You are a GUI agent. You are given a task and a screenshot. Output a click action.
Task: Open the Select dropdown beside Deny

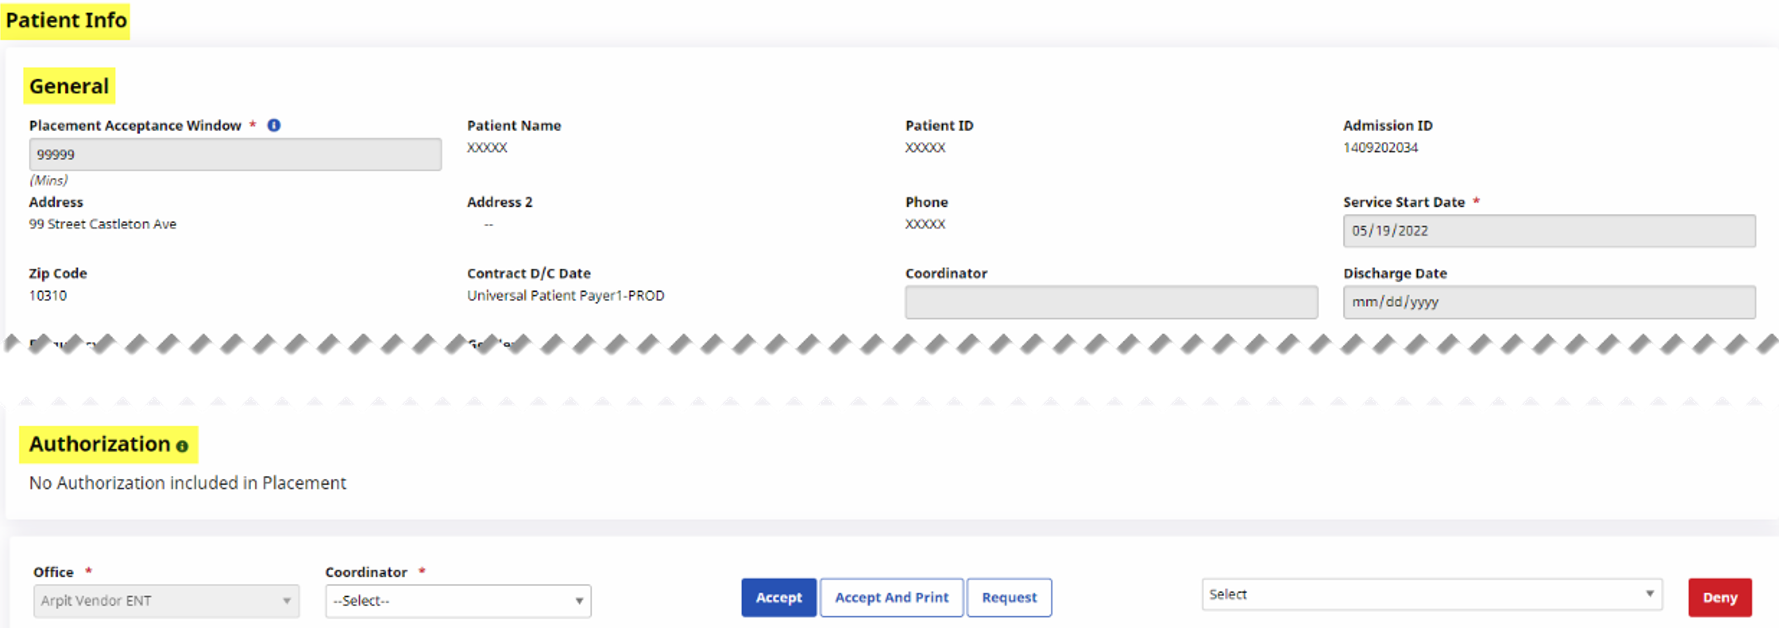(1431, 595)
